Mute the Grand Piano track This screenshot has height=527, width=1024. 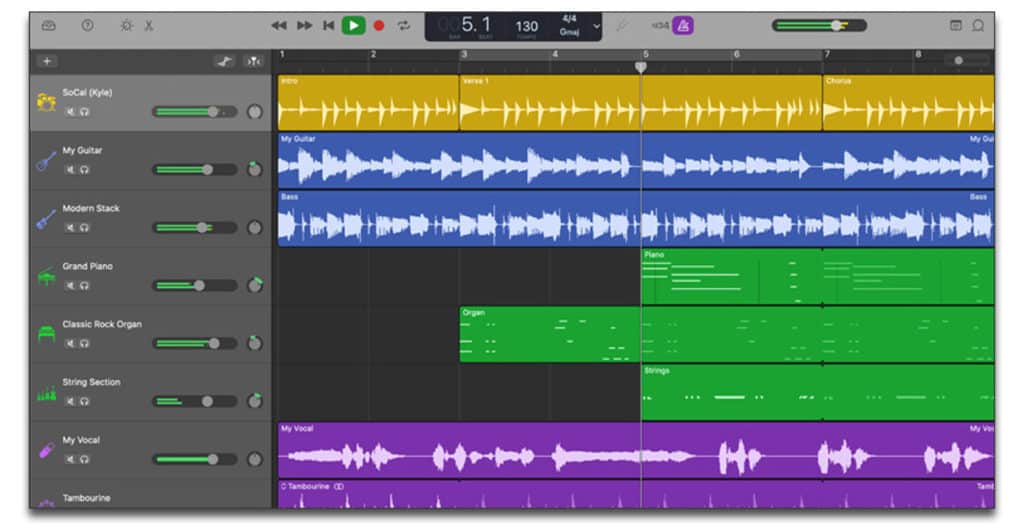70,286
